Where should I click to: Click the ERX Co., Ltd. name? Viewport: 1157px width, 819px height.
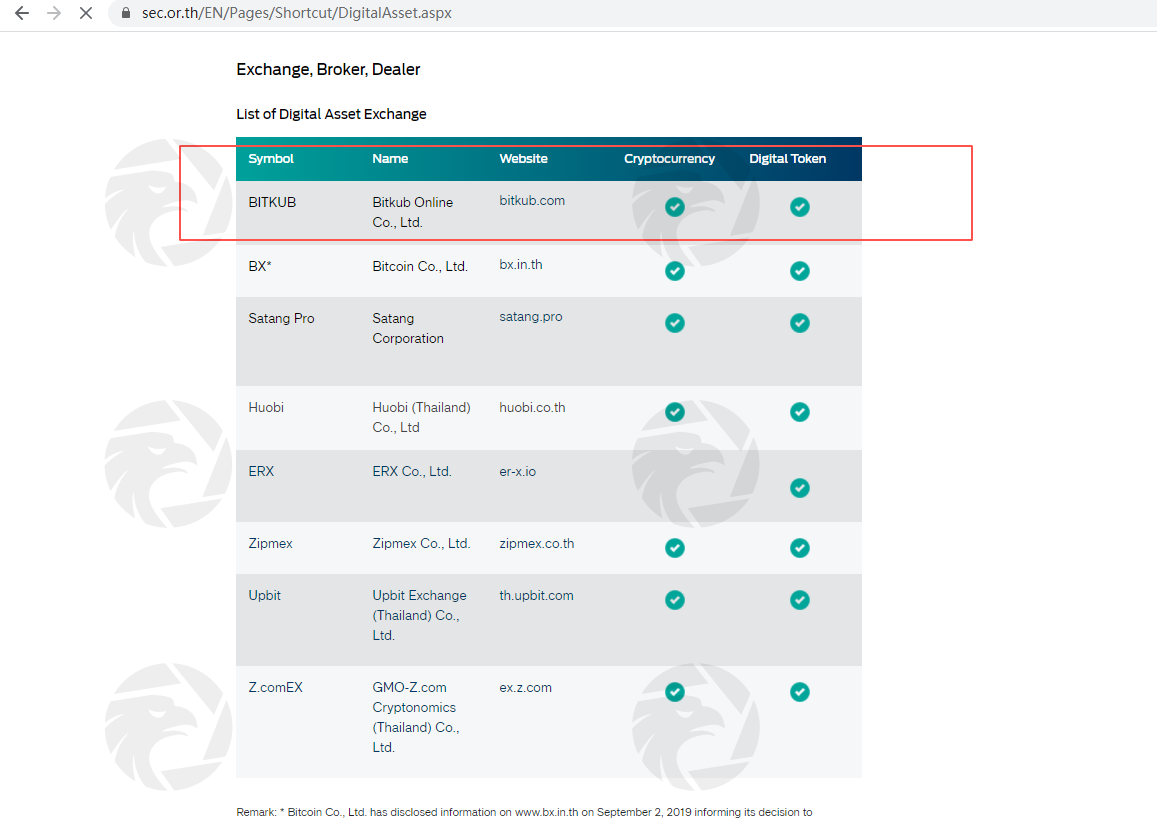[412, 471]
